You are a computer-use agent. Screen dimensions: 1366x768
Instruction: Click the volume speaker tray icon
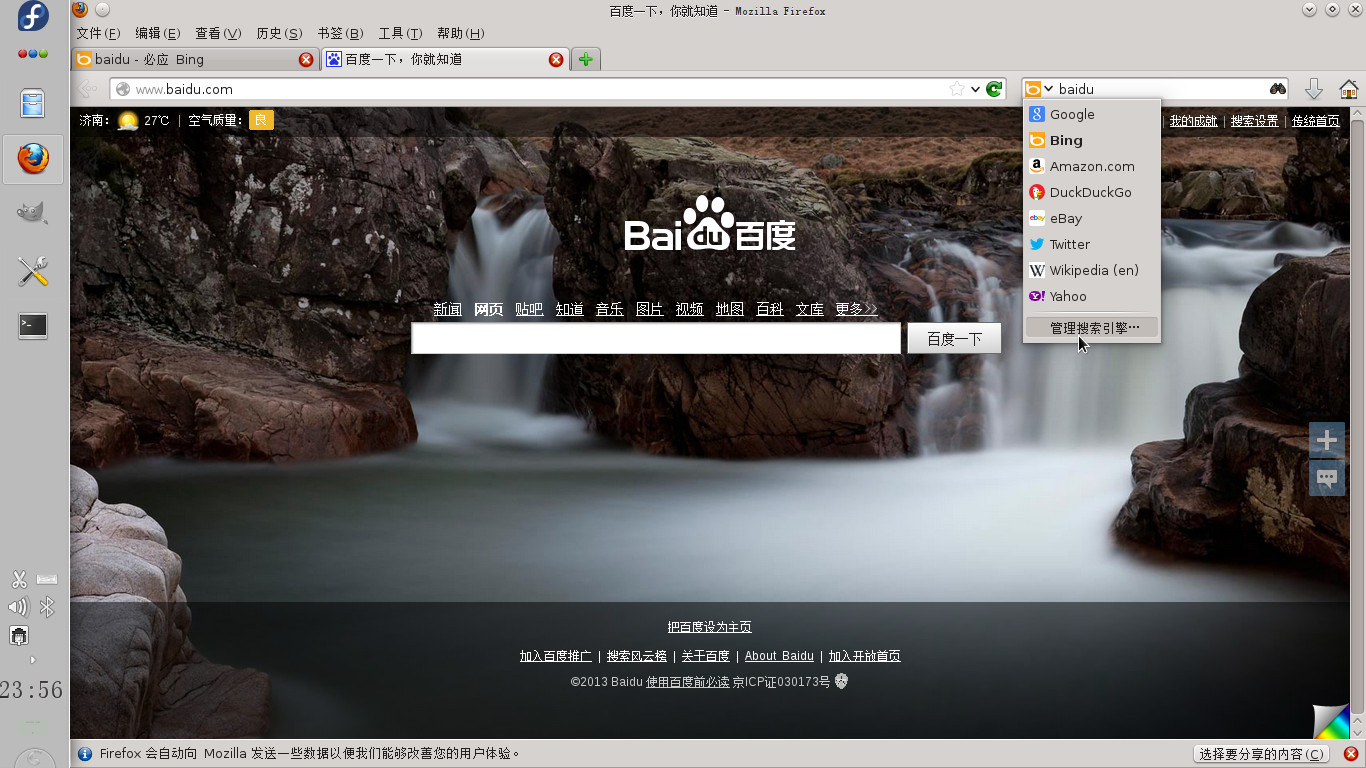18,607
